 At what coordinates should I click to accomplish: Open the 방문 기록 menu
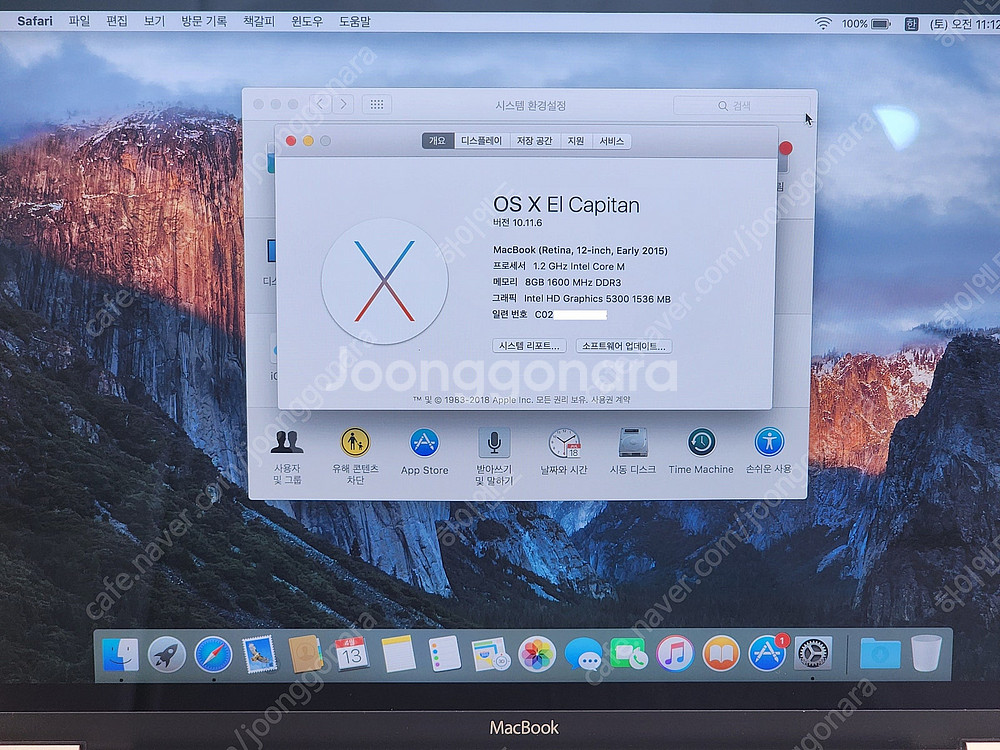(x=203, y=21)
